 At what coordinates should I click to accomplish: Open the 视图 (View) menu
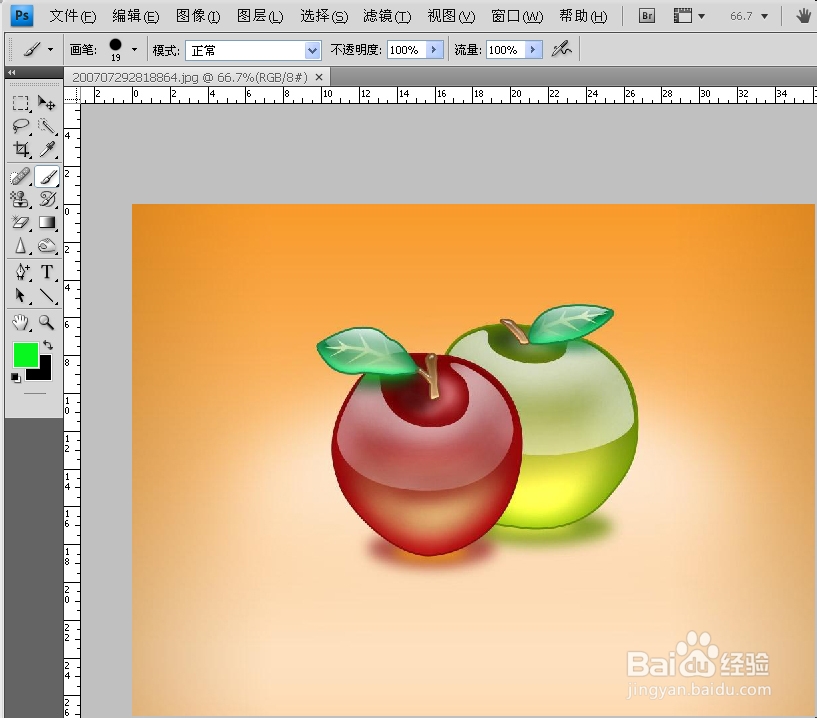[x=451, y=17]
